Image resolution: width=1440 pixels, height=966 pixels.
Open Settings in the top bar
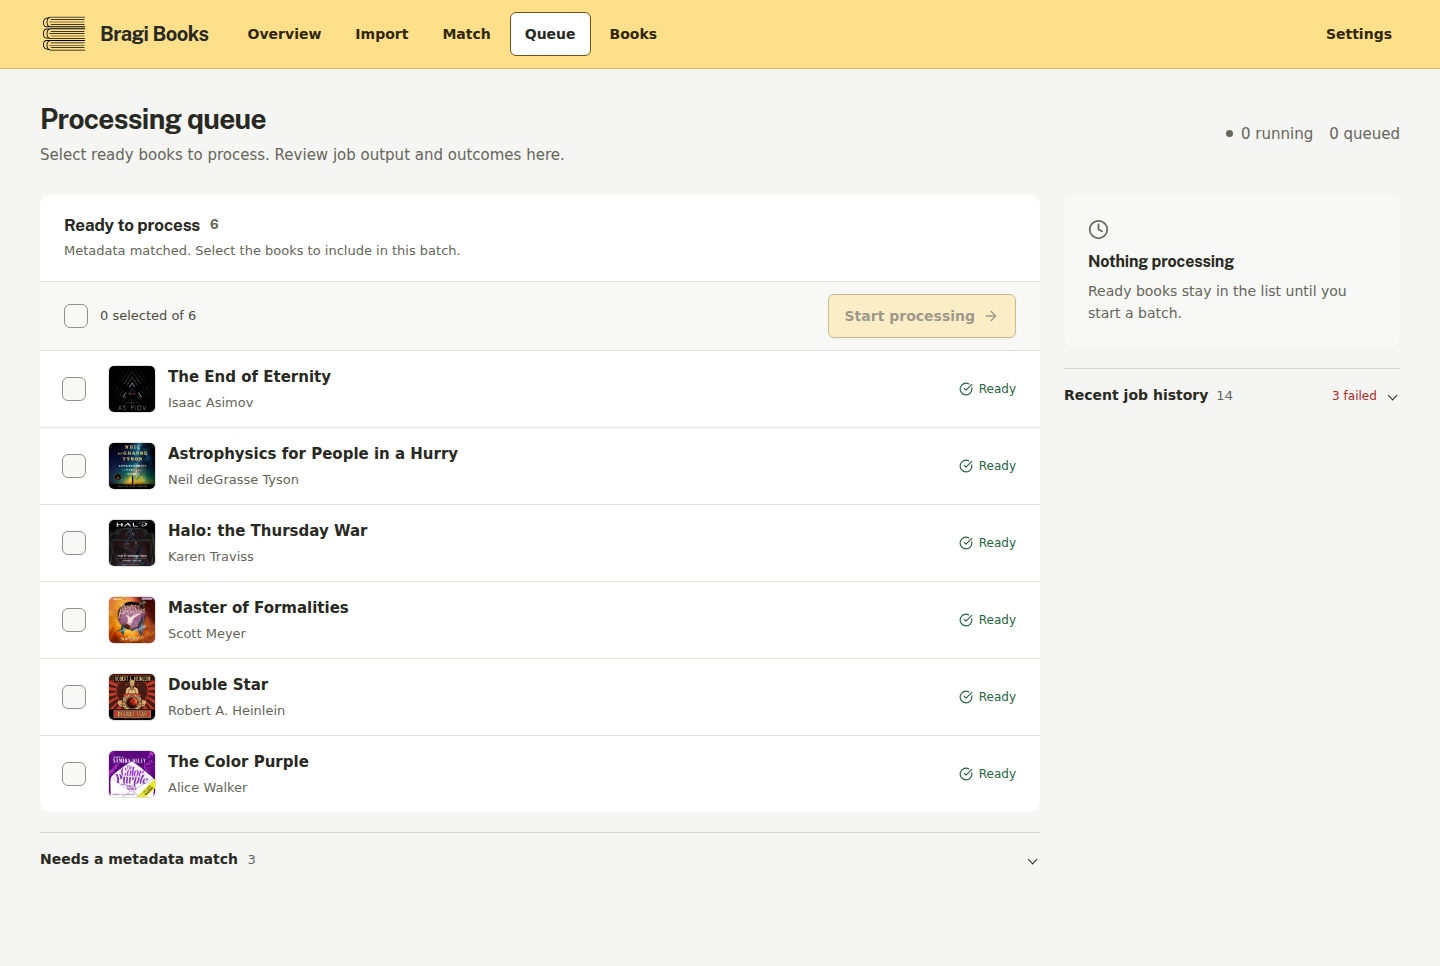pos(1359,34)
